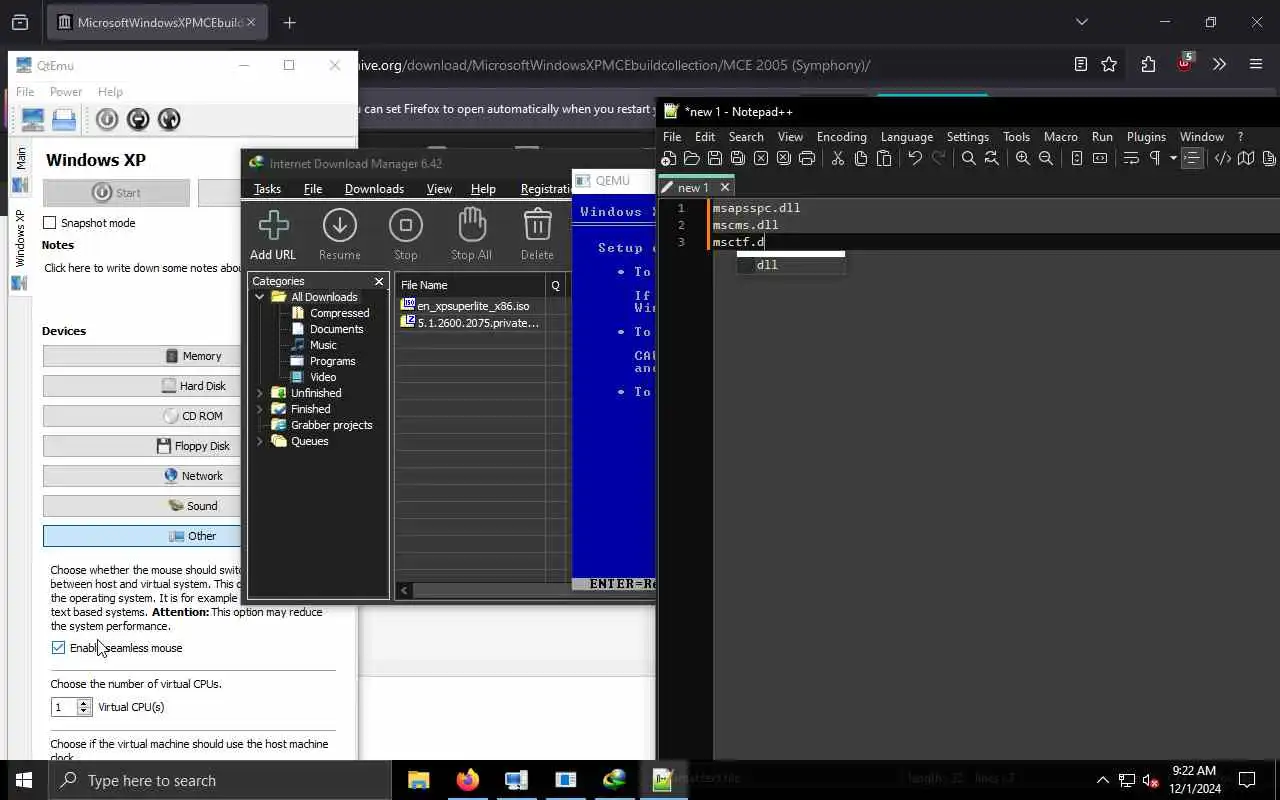The height and width of the screenshot is (800, 1280).
Task: Toggle the indent guide icon in Notepad++
Action: (1192, 158)
